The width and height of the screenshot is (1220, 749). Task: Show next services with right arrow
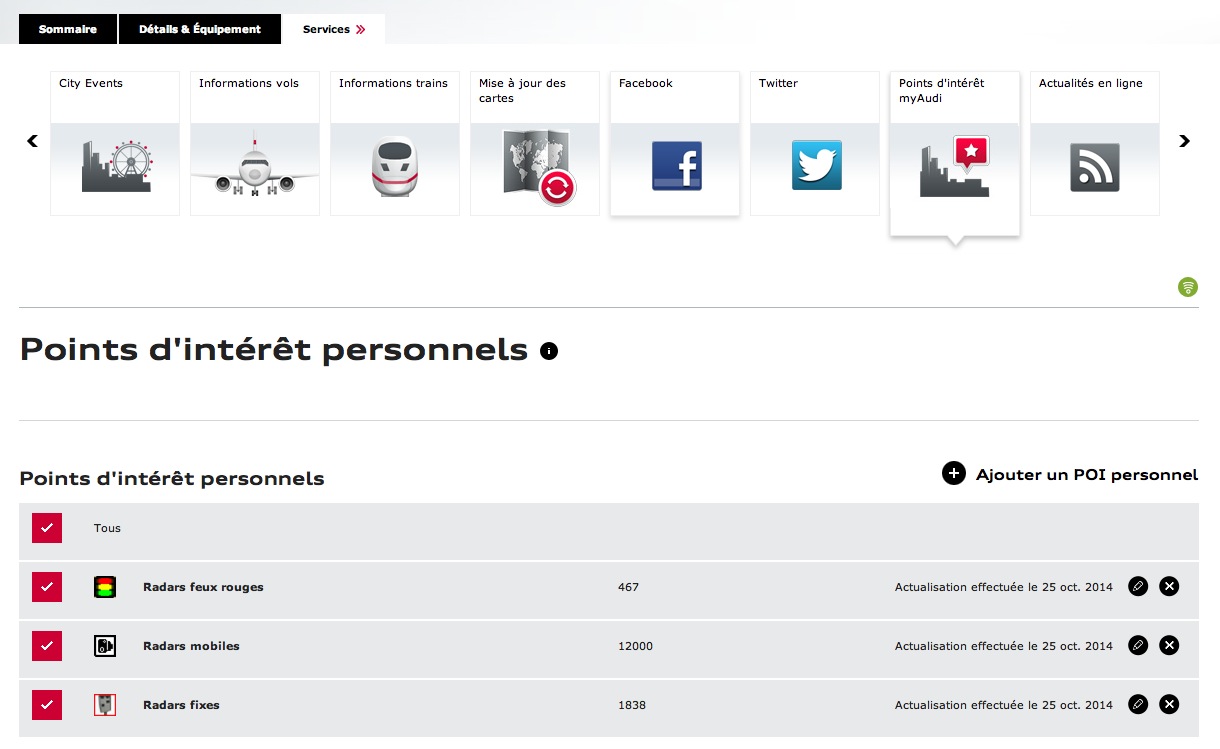[x=1184, y=141]
